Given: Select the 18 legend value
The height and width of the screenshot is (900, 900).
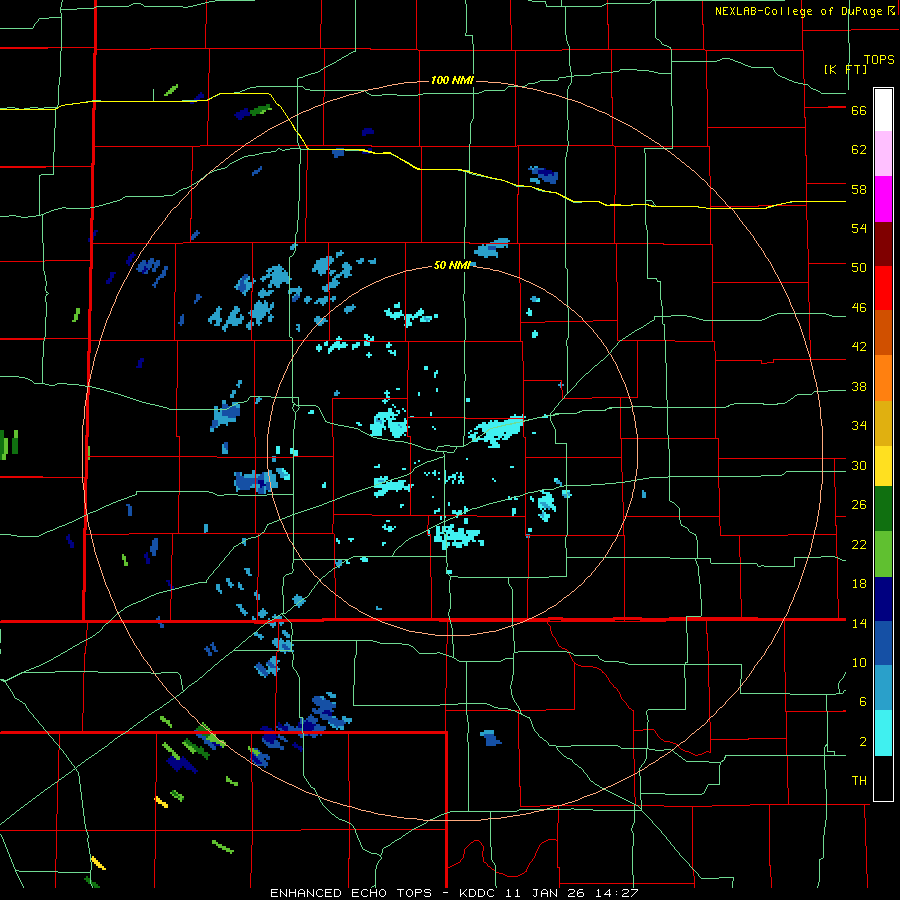Looking at the screenshot, I should click(x=859, y=584).
